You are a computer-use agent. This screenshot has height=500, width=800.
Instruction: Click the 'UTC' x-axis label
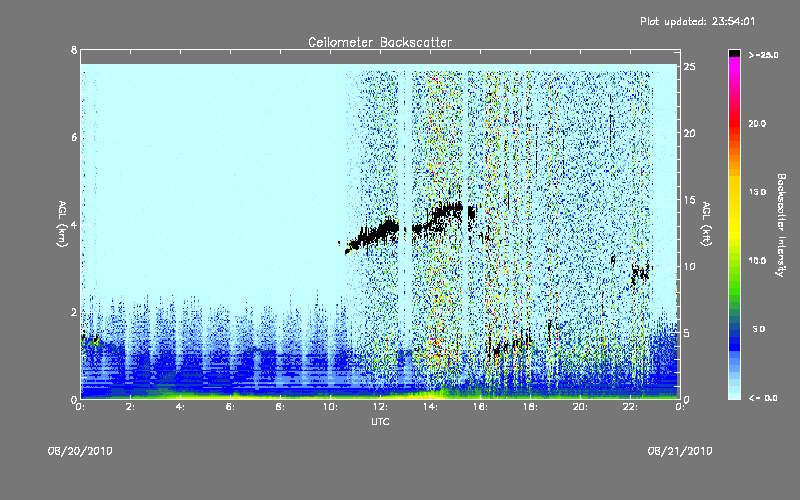[x=380, y=421]
